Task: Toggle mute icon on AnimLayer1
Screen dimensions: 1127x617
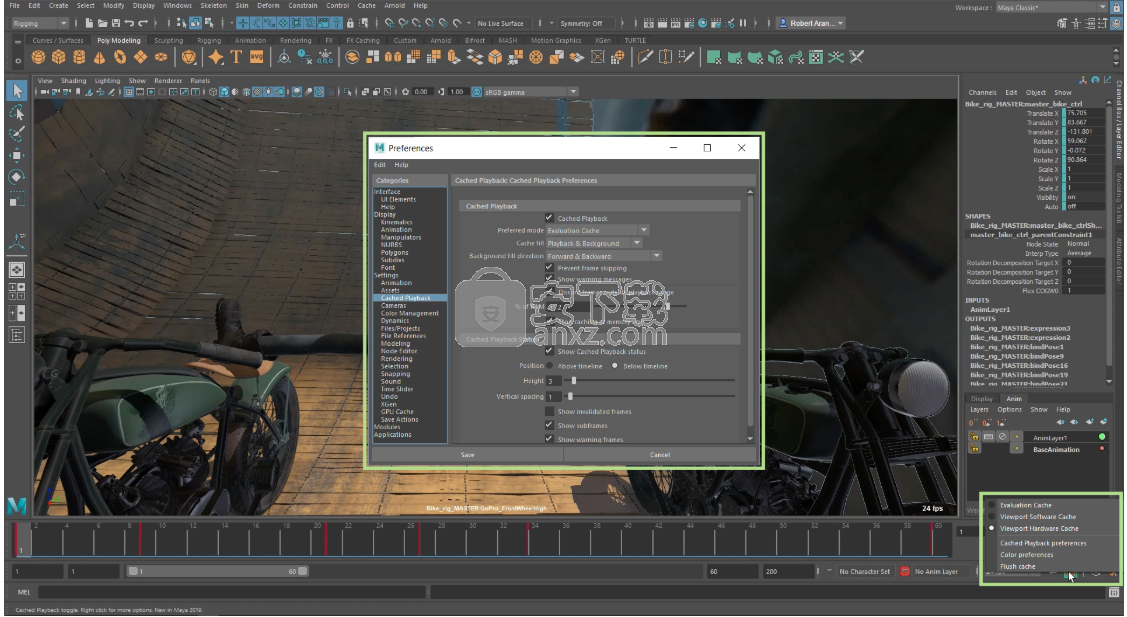Action: (x=1002, y=437)
